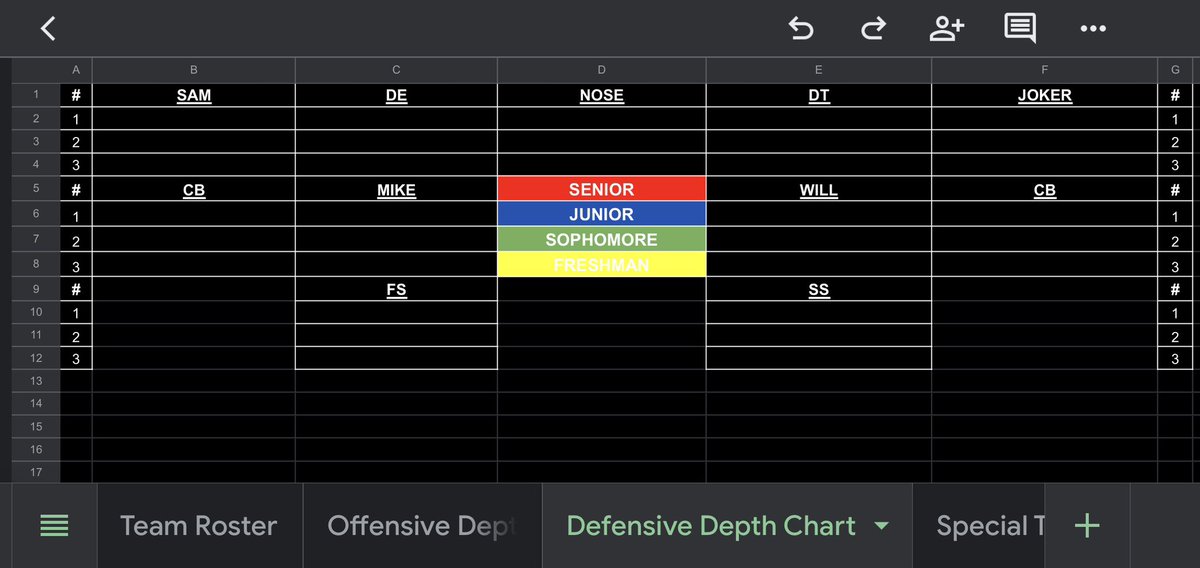
Task: Open the comments icon
Action: pyautogui.click(x=1020, y=28)
